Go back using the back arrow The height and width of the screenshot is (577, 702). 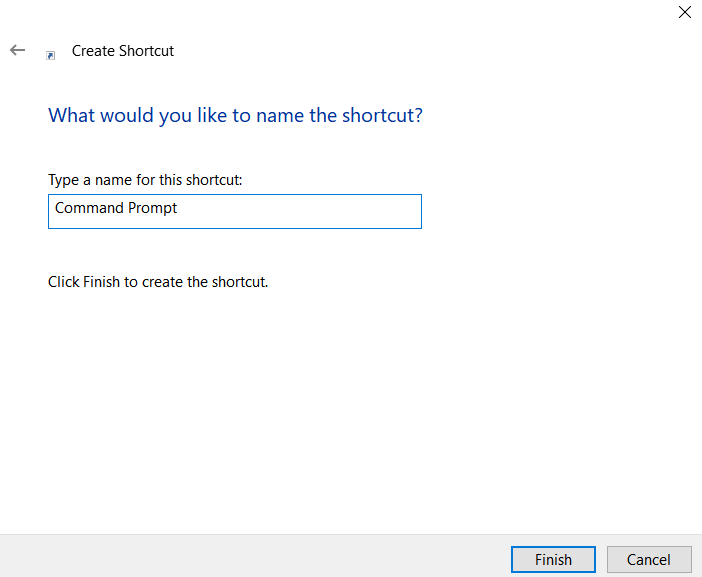[x=17, y=50]
